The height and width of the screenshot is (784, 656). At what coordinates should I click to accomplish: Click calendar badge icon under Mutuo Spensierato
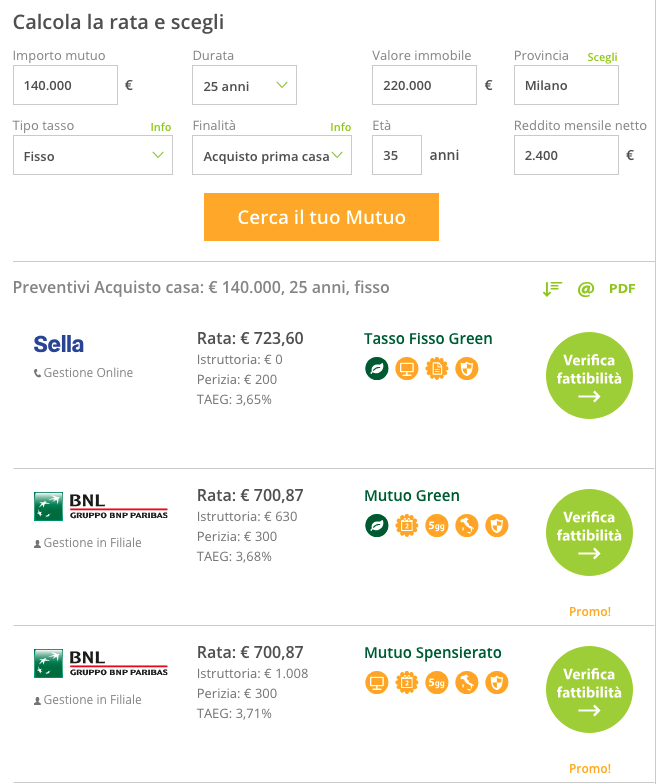click(406, 682)
